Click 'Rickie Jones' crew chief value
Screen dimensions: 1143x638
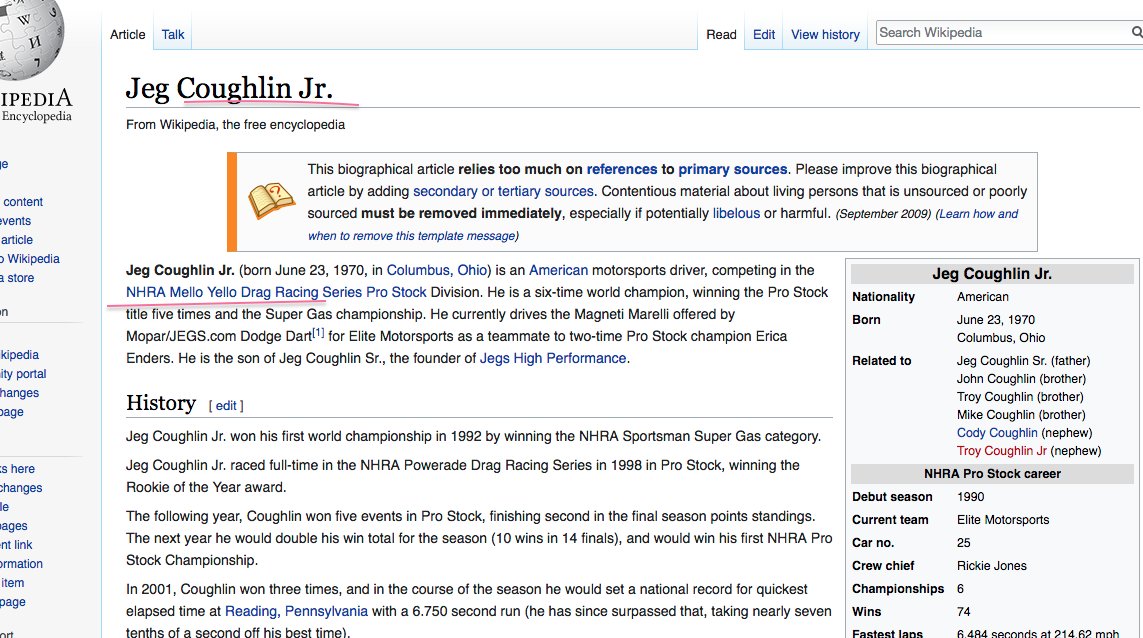click(x=991, y=566)
